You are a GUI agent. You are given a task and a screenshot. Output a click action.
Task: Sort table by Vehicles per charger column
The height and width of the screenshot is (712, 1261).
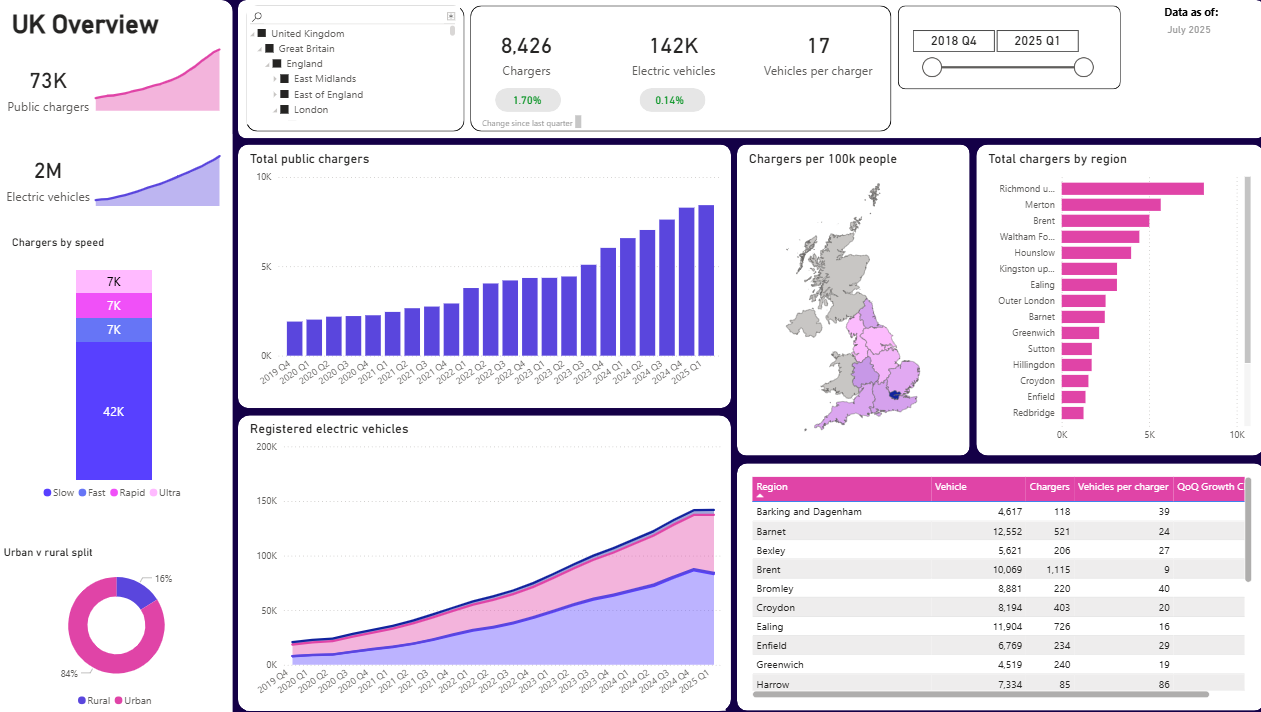click(x=1122, y=487)
